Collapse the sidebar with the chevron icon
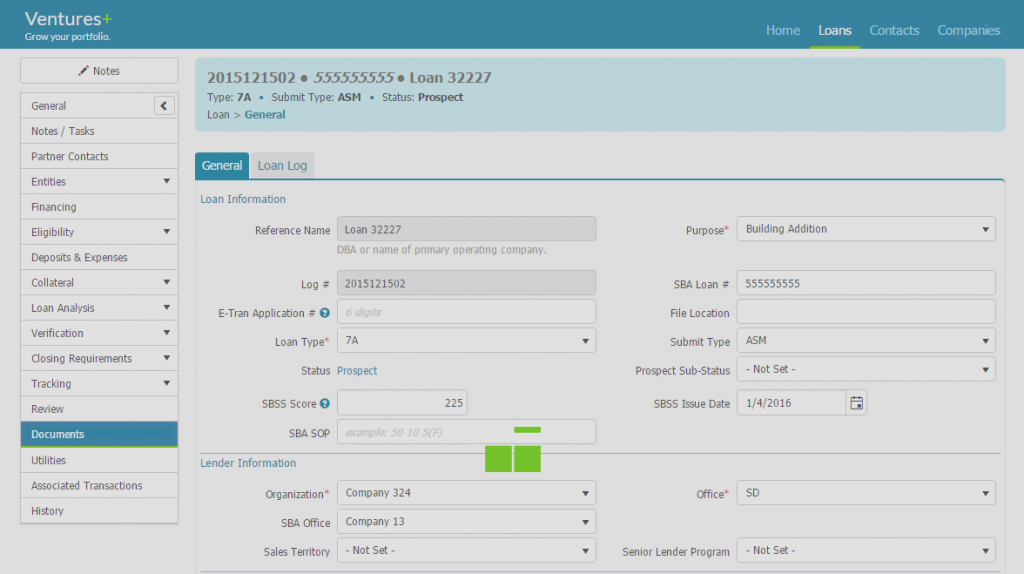1024x574 pixels. coord(164,106)
